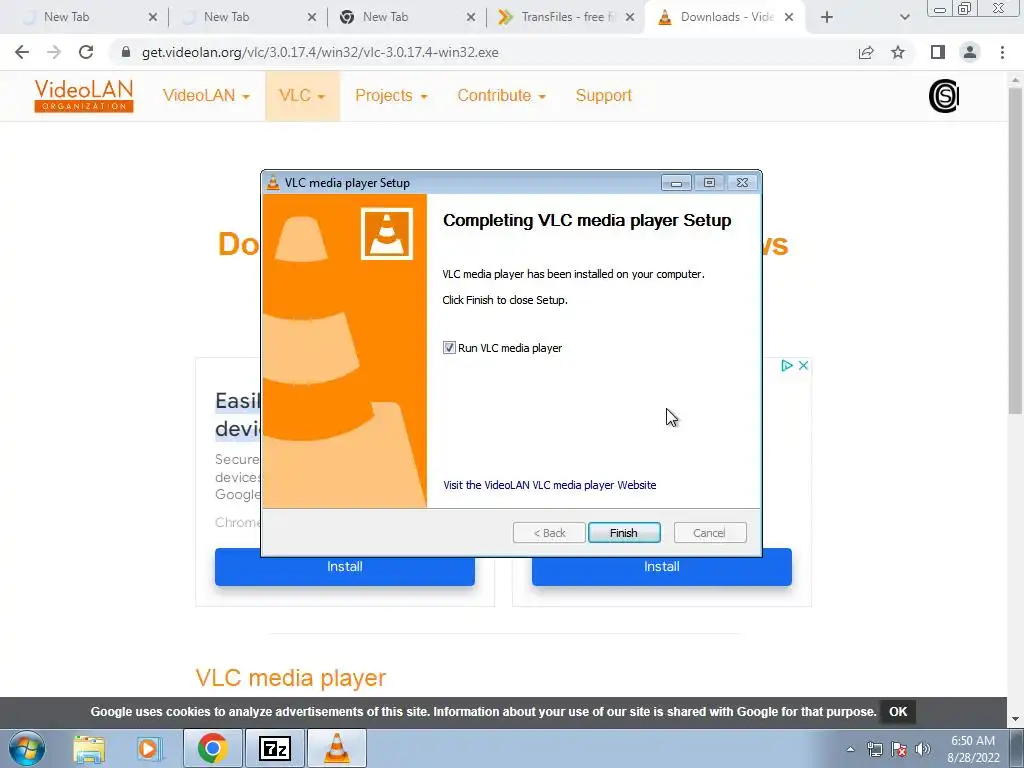Click the Finish button in VLC Setup

[x=624, y=533]
